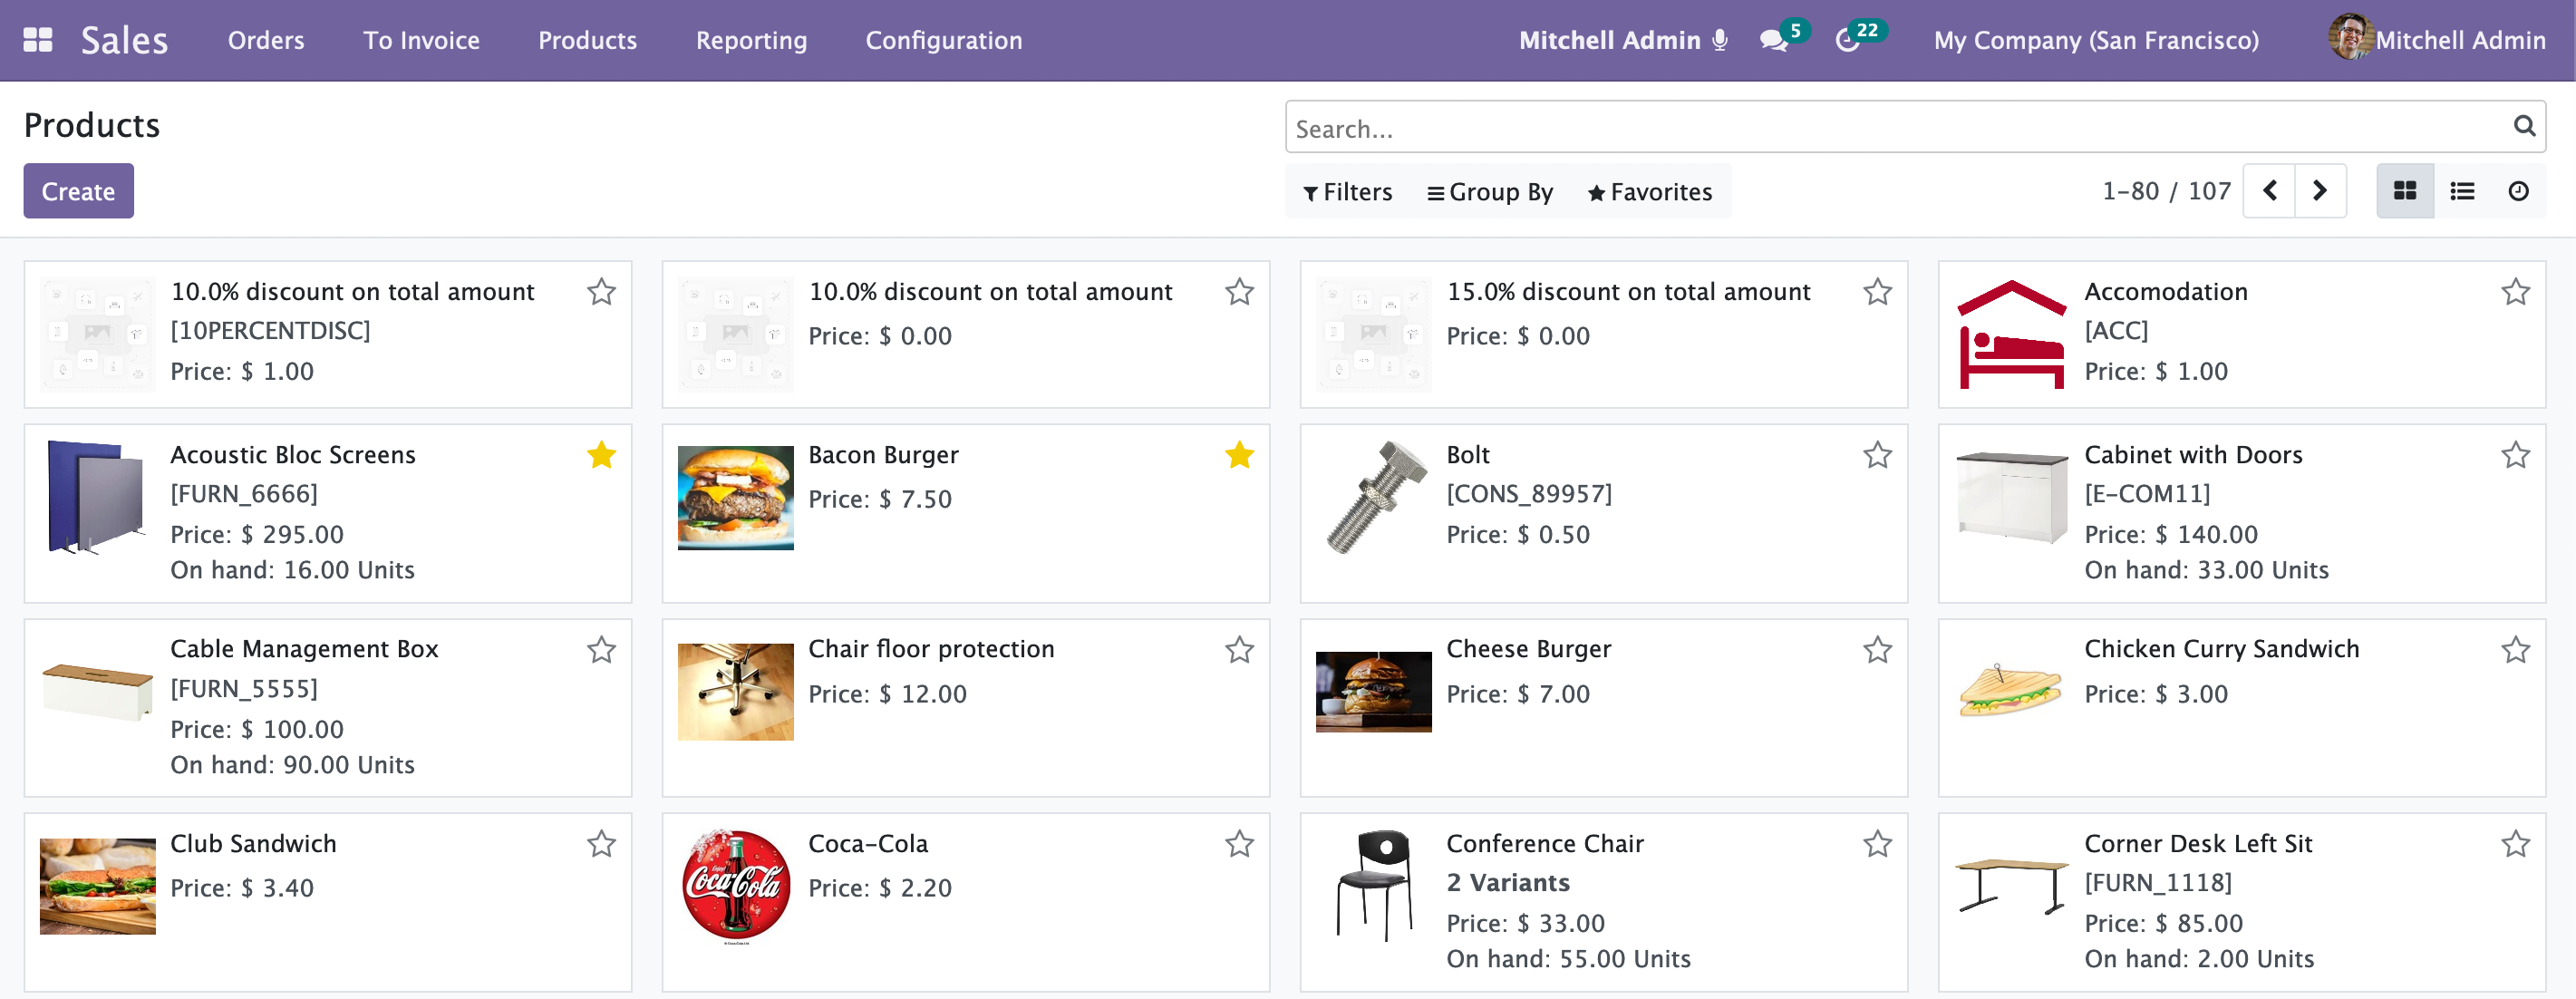Open the apps grid home menu

(38, 40)
